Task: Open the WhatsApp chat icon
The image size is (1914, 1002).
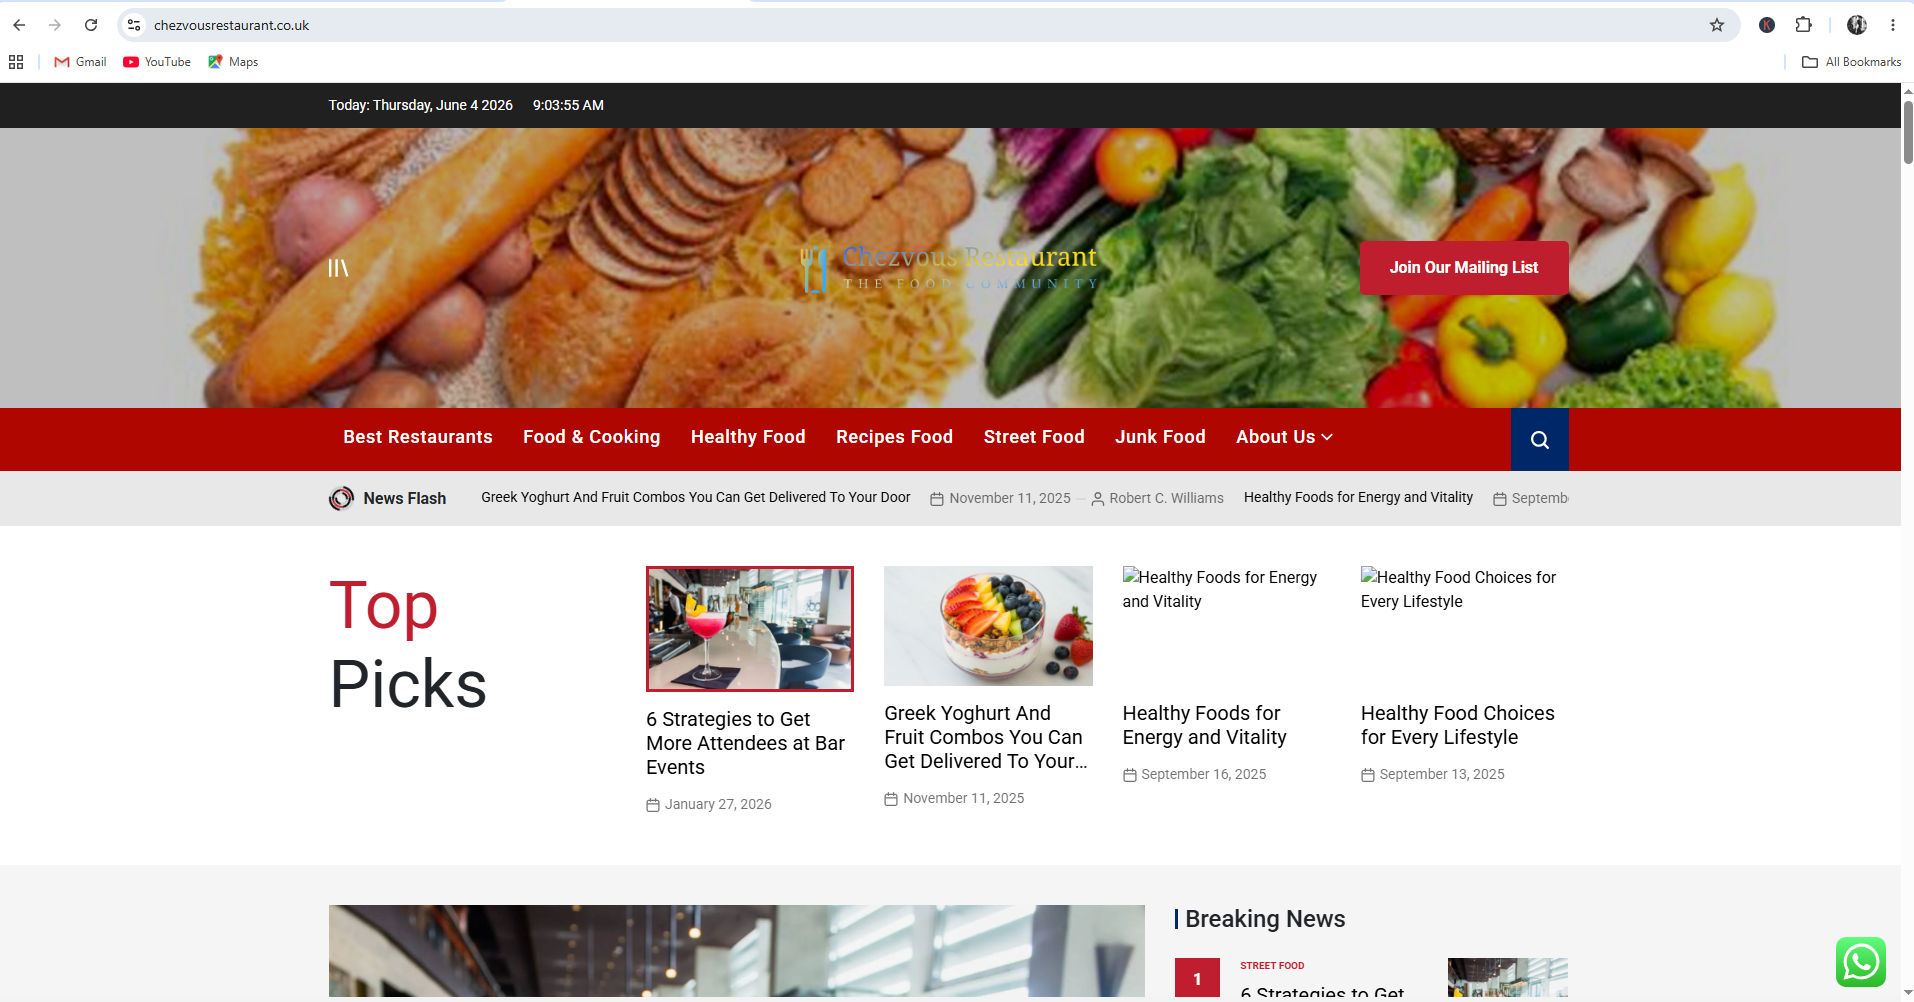Action: tap(1860, 962)
